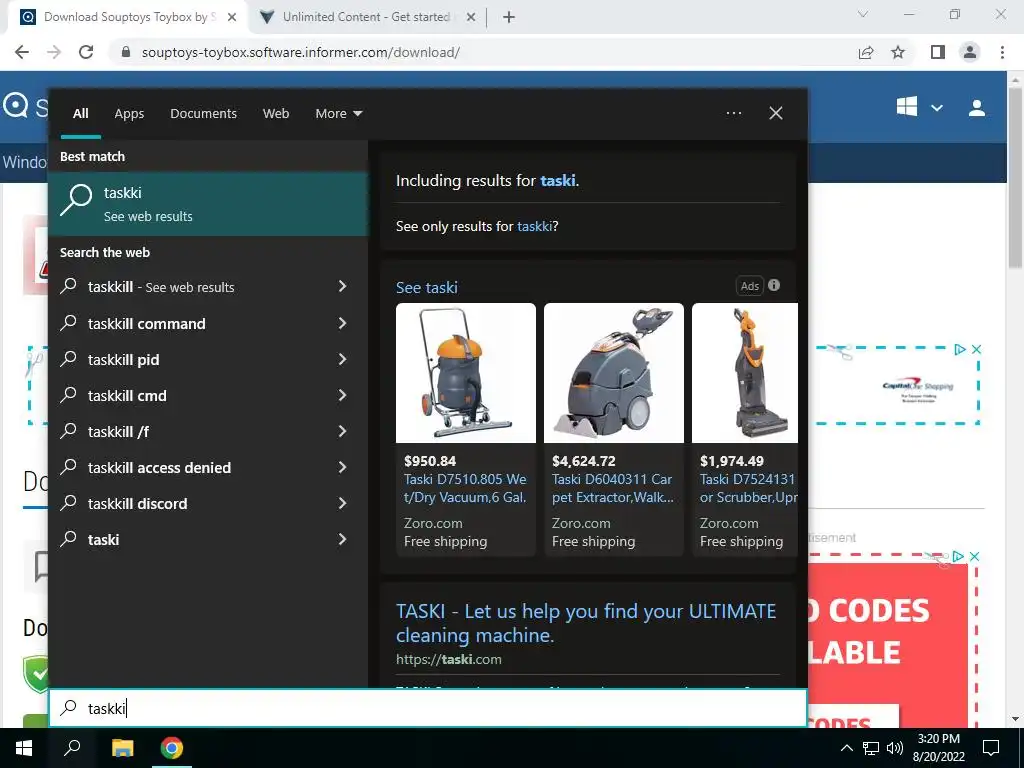This screenshot has height=768, width=1024.
Task: Expand arrow for taskkill command suggestion
Action: (x=342, y=323)
